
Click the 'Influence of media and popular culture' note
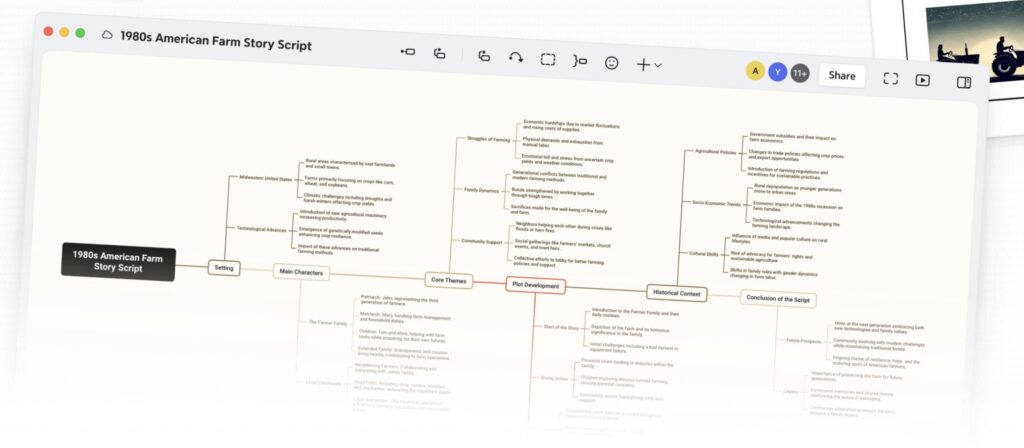[x=779, y=240]
